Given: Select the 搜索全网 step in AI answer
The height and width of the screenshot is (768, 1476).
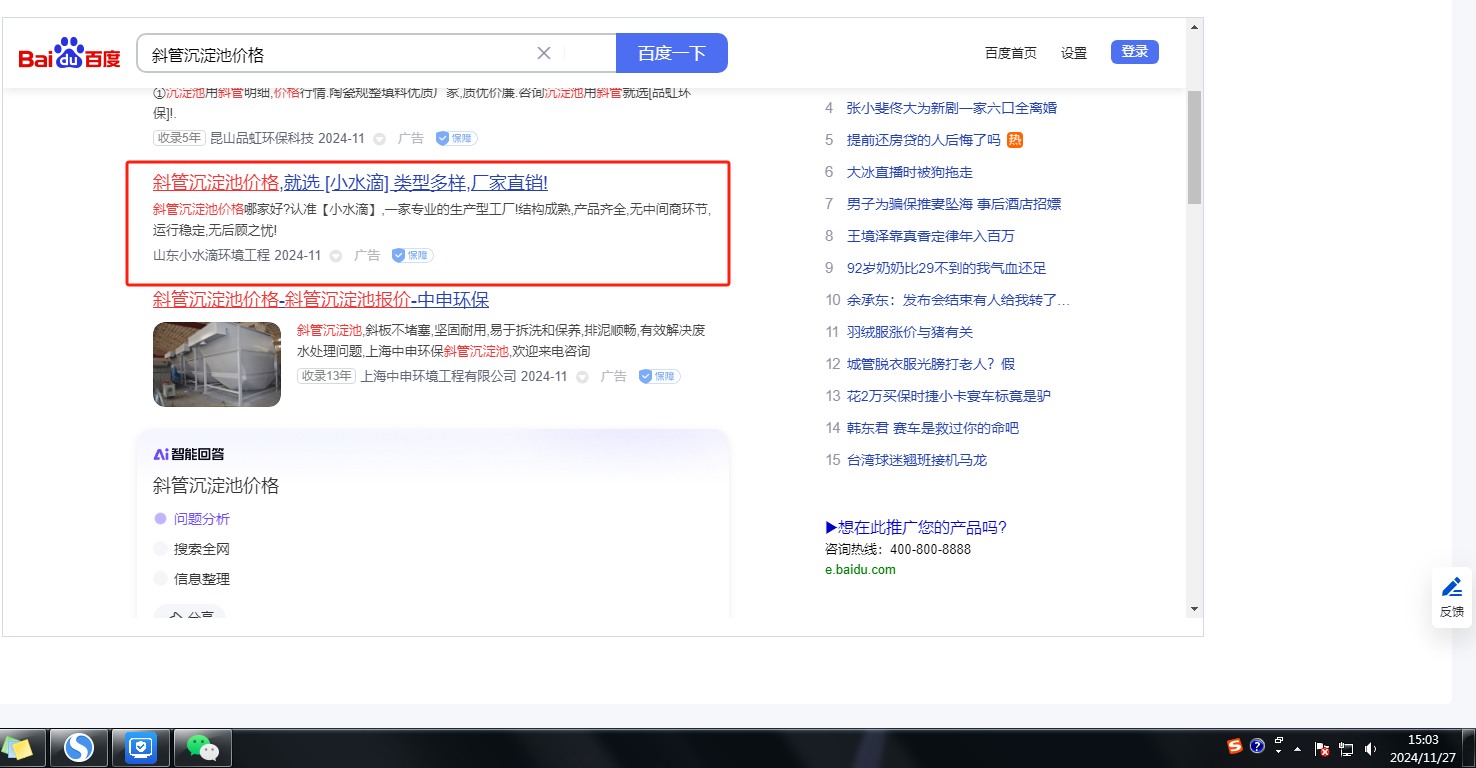Looking at the screenshot, I should pos(201,549).
